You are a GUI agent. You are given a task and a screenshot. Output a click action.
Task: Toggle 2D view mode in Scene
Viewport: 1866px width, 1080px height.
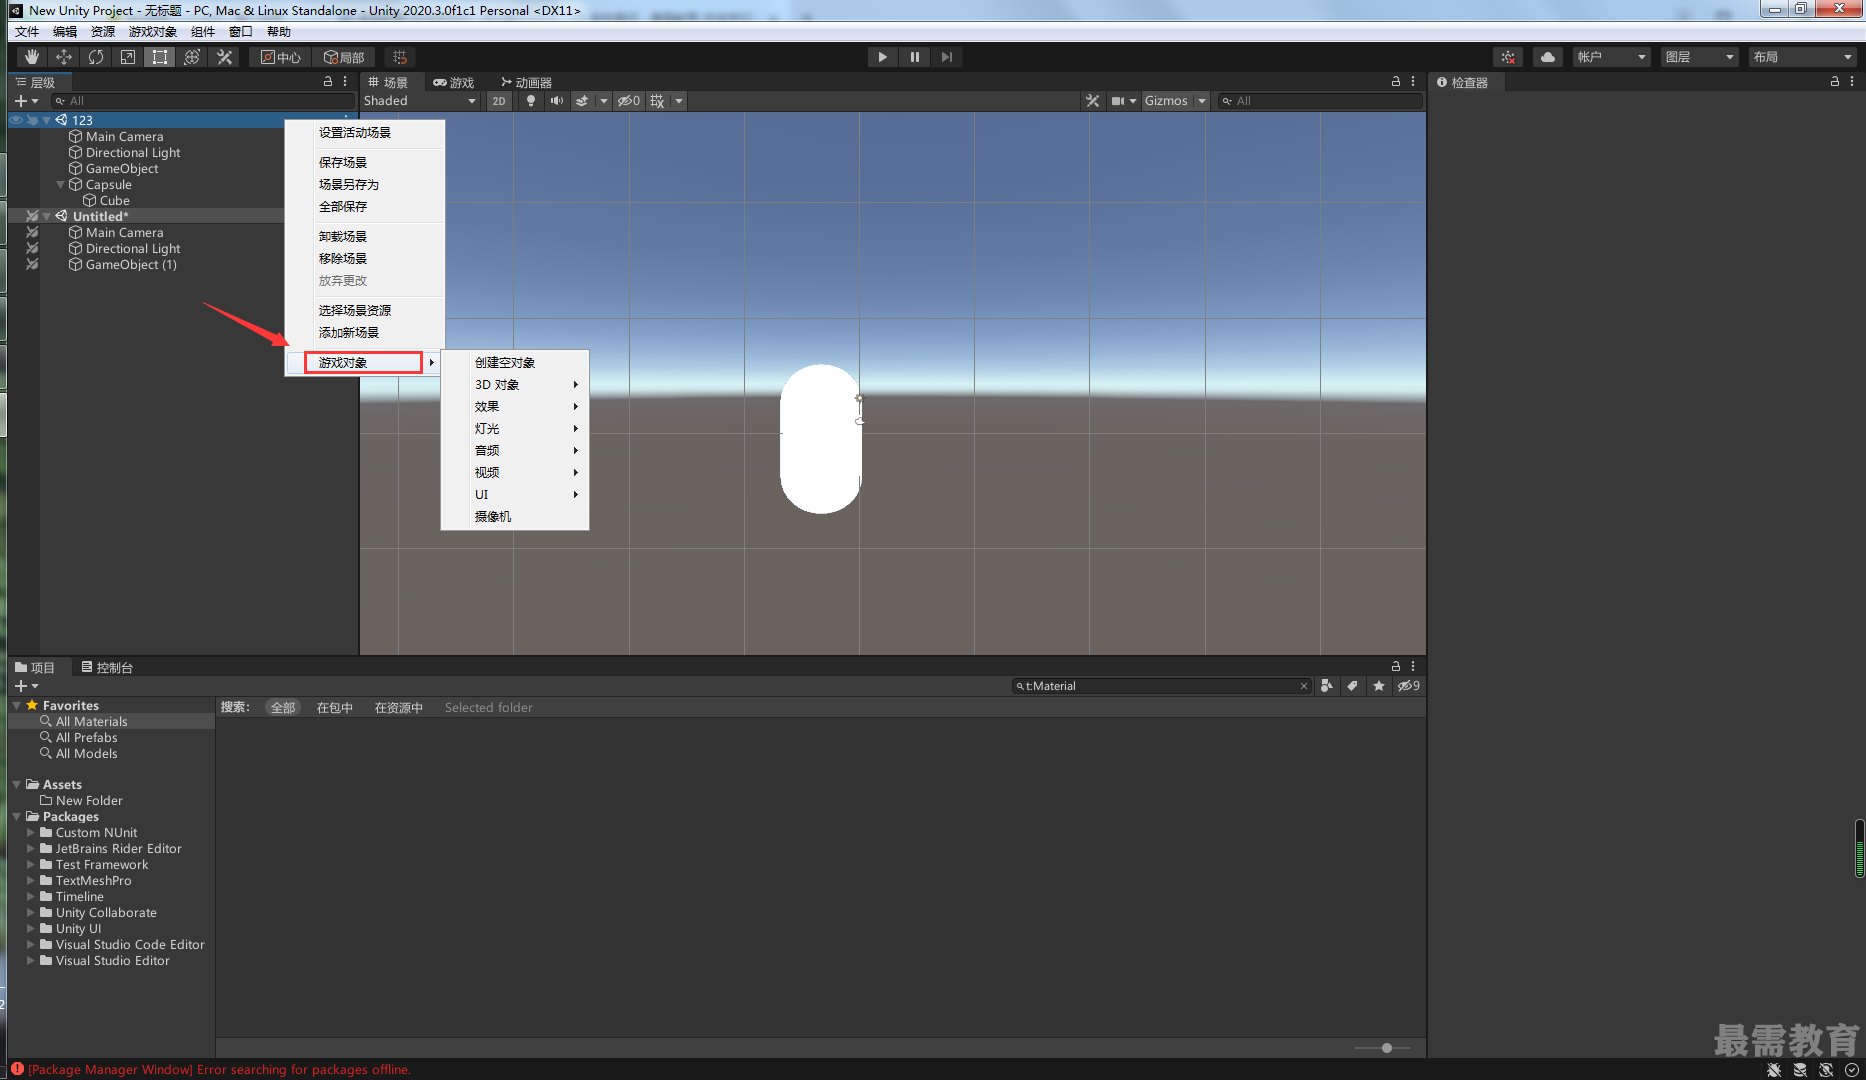pos(499,101)
